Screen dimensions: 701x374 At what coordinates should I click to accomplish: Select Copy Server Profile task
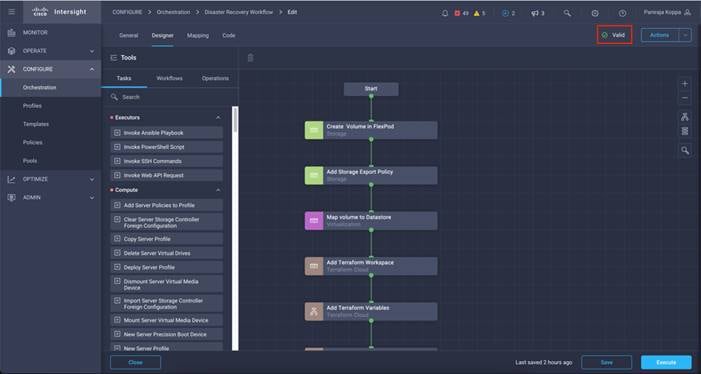pos(166,239)
